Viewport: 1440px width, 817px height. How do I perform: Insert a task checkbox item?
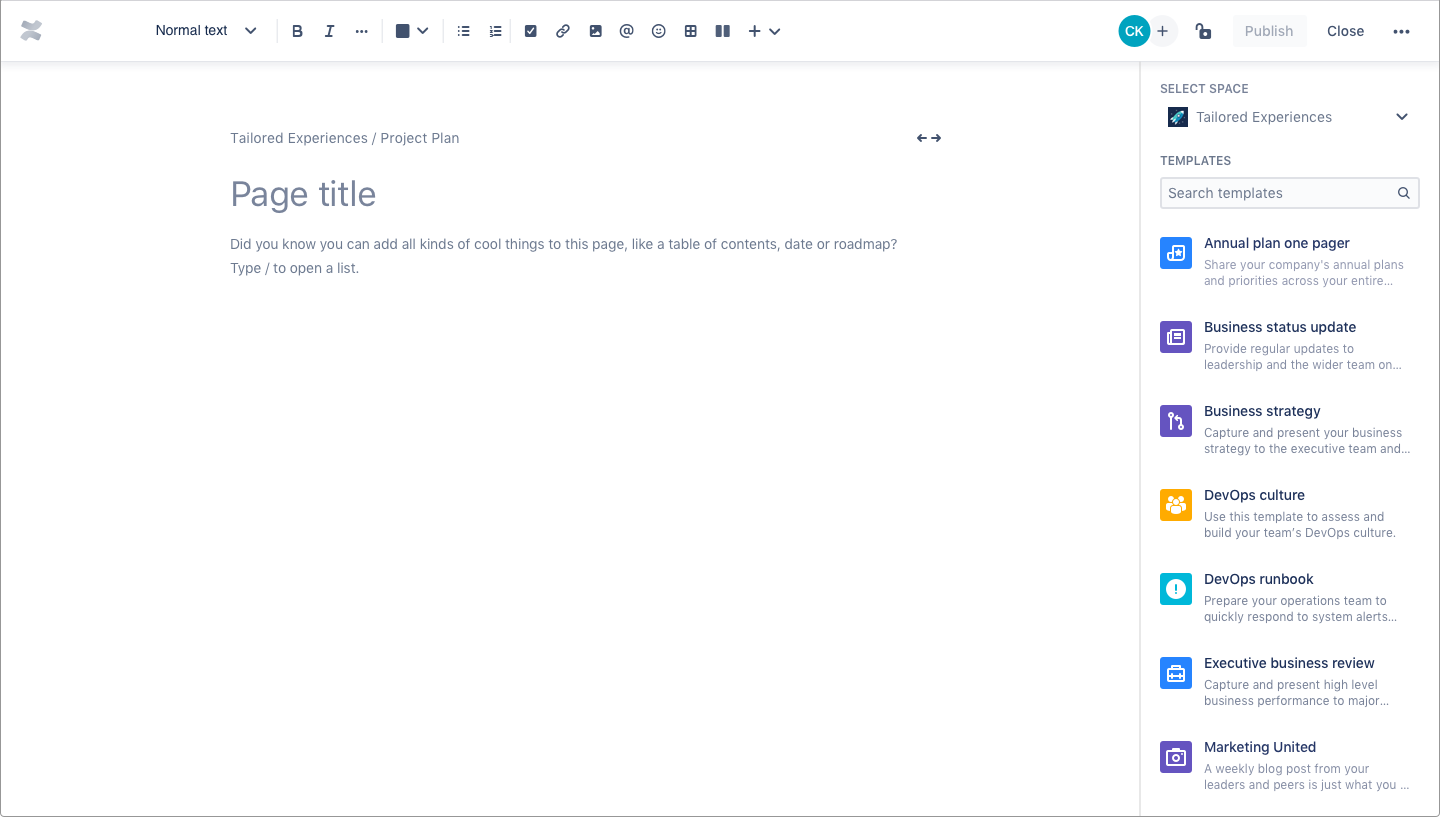(530, 30)
